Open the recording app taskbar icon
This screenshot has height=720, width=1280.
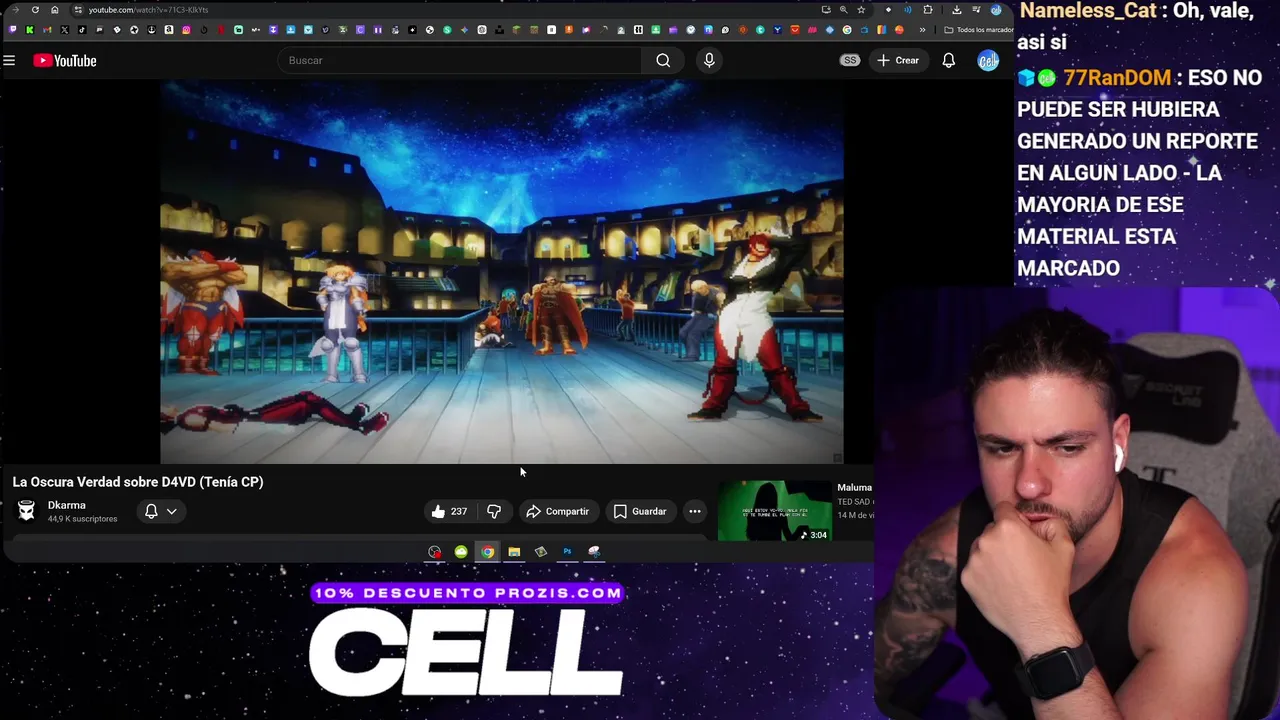coord(434,552)
